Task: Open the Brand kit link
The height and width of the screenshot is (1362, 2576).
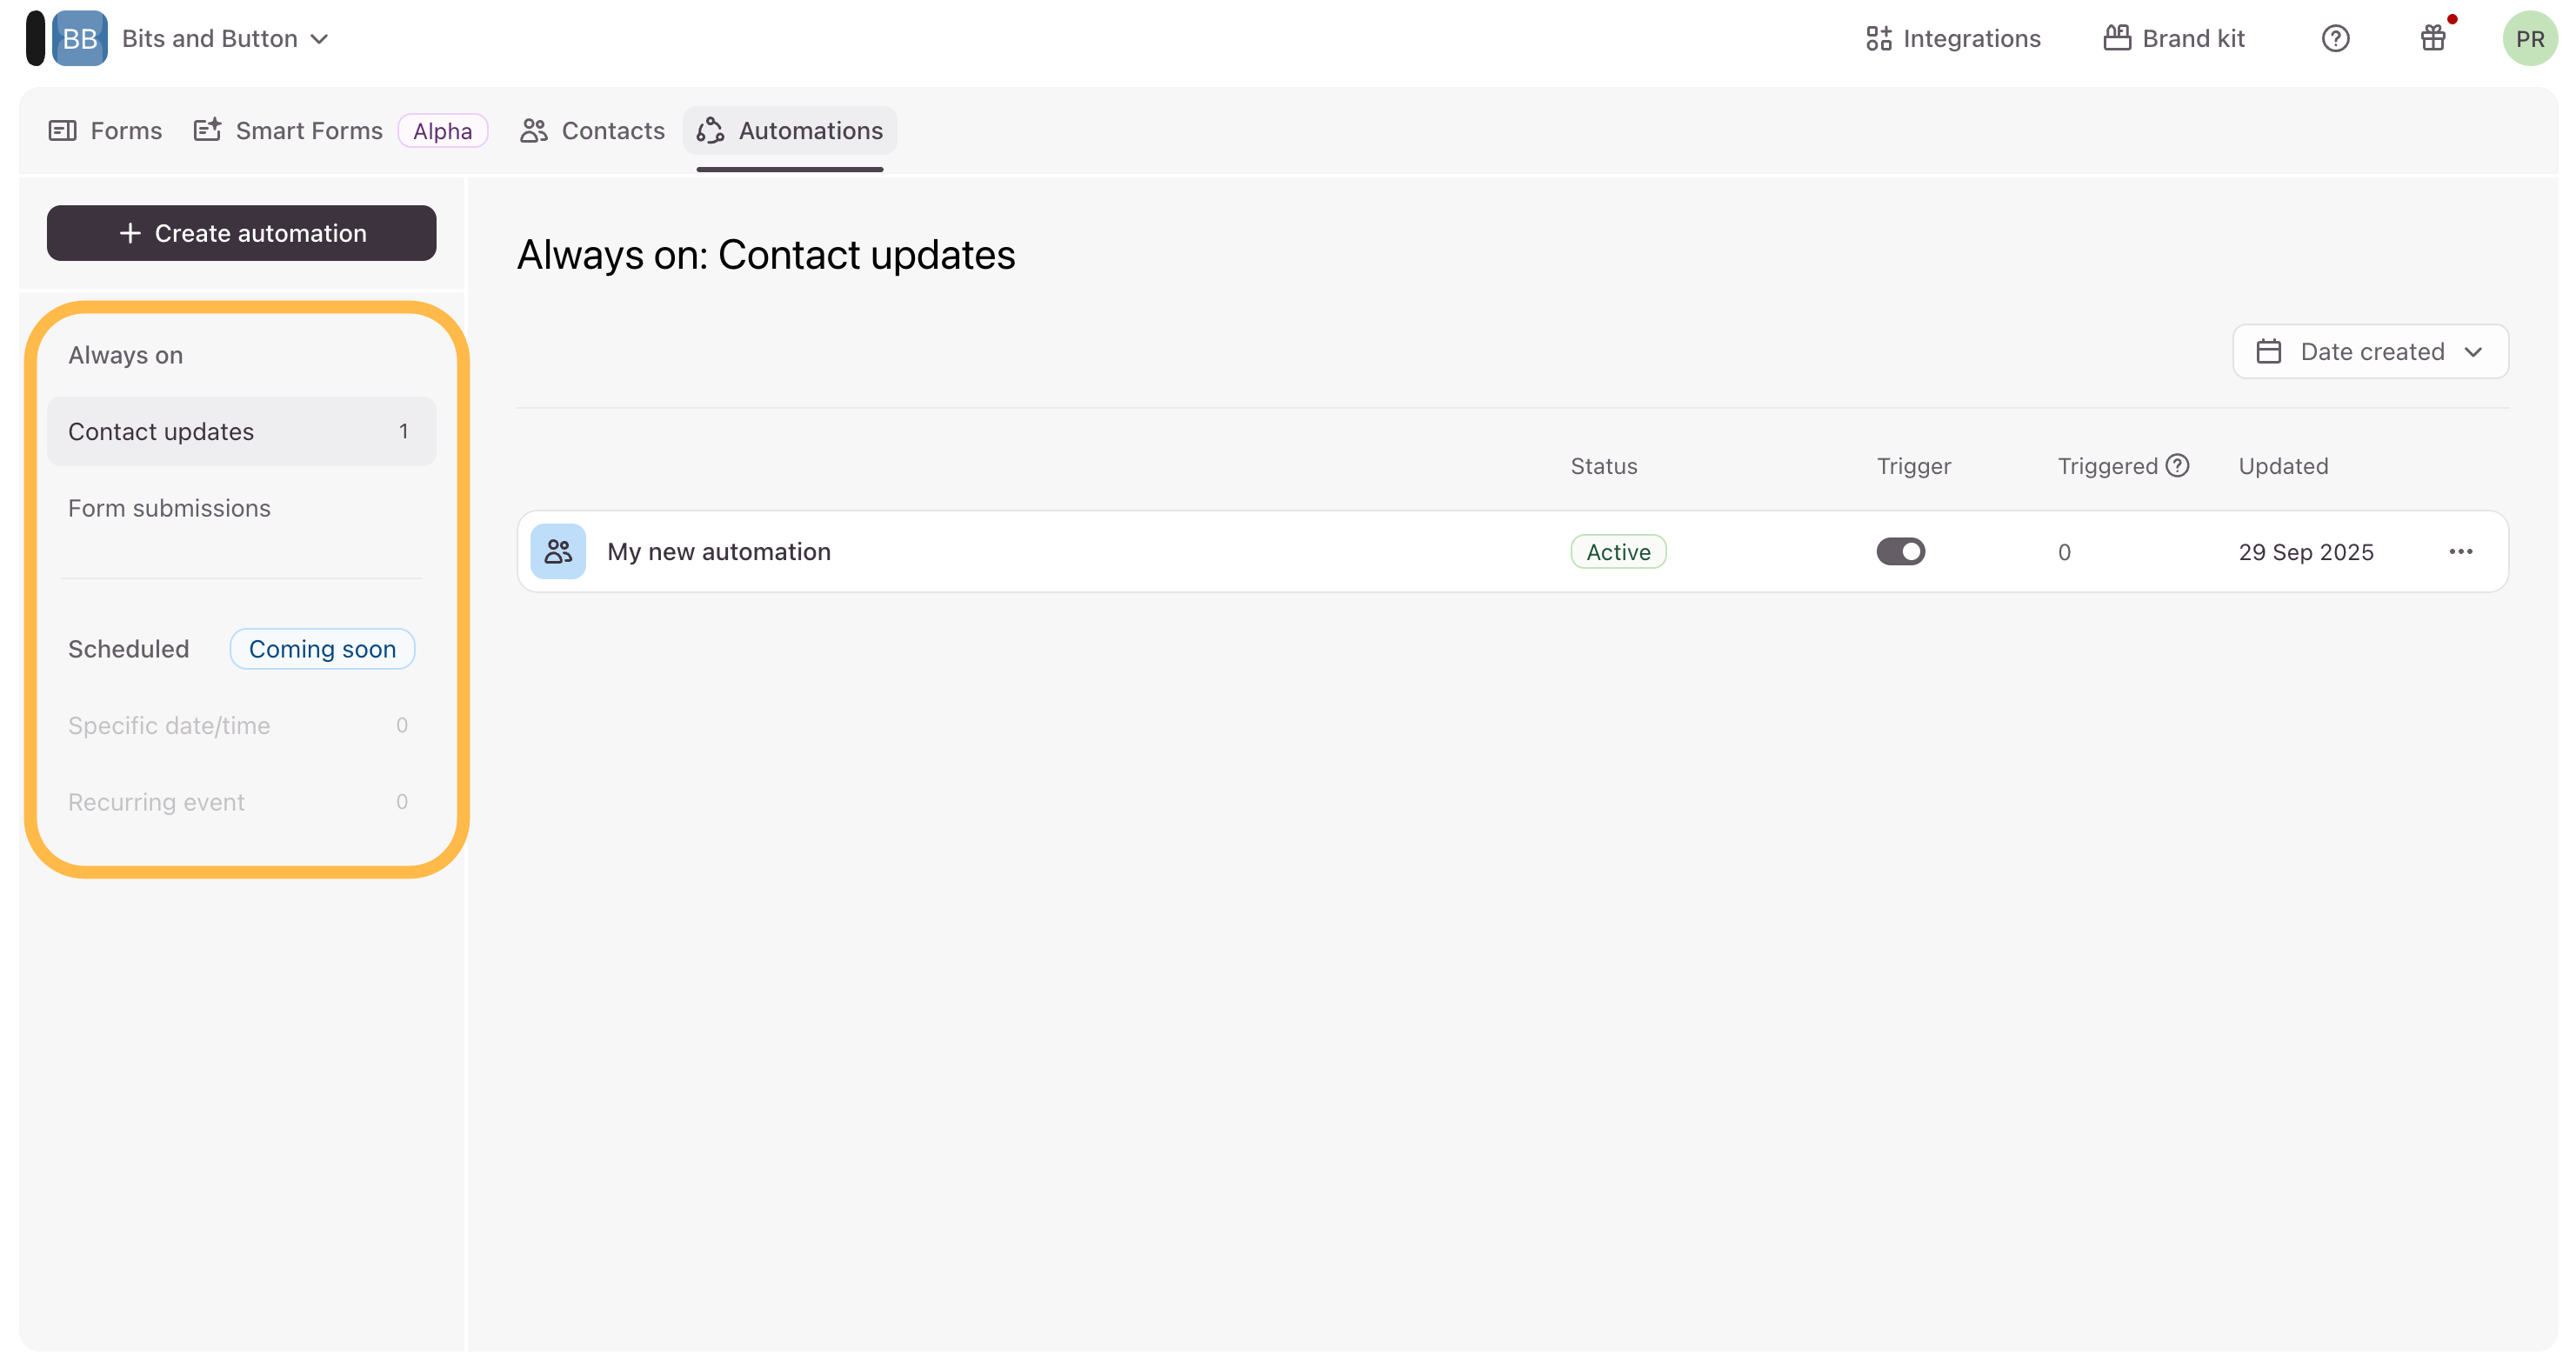Action: coord(2174,39)
